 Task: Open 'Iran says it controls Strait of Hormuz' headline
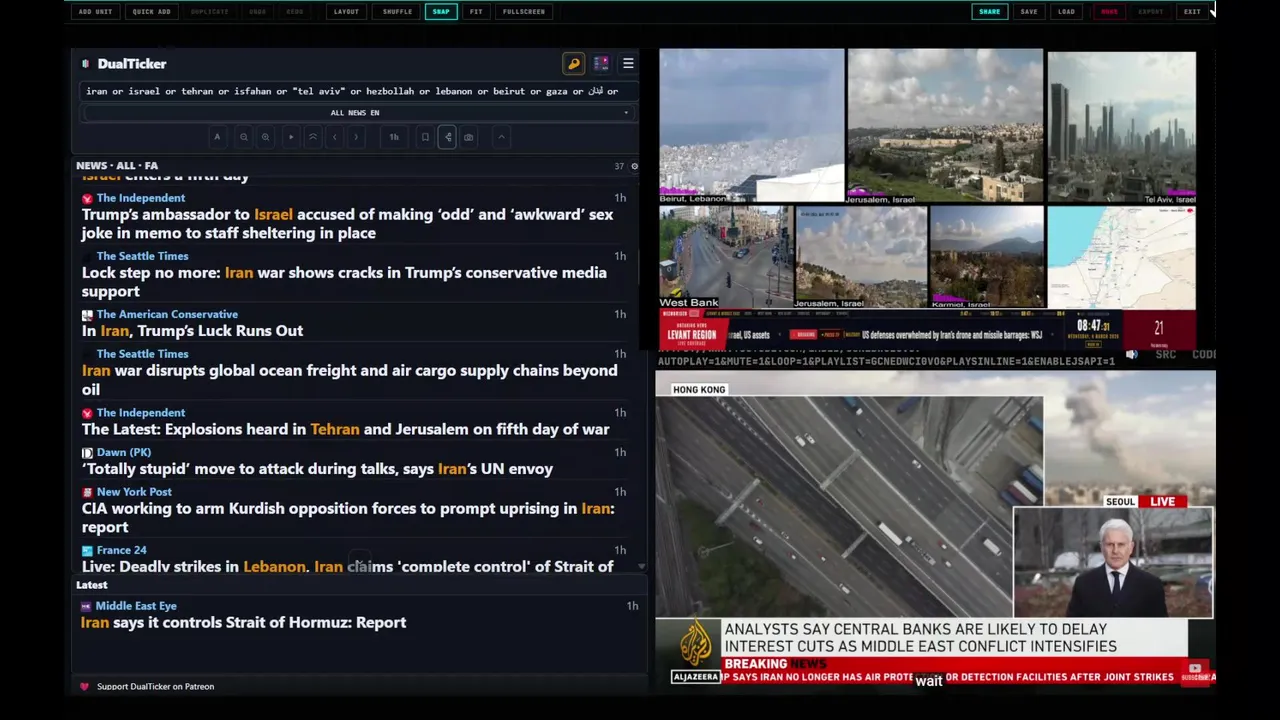pos(243,622)
